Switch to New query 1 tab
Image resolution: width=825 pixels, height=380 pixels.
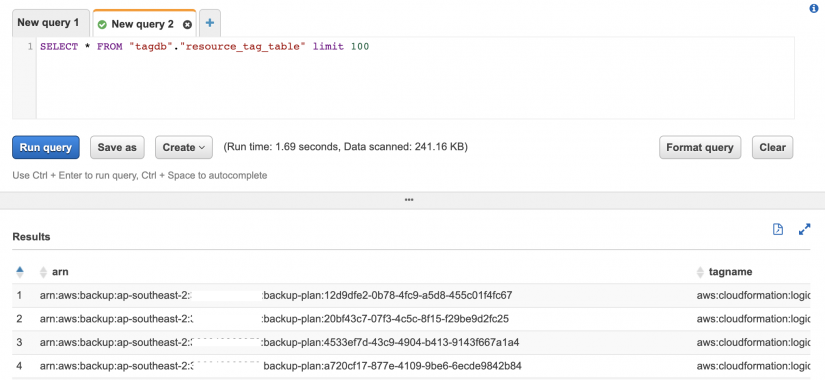(51, 23)
